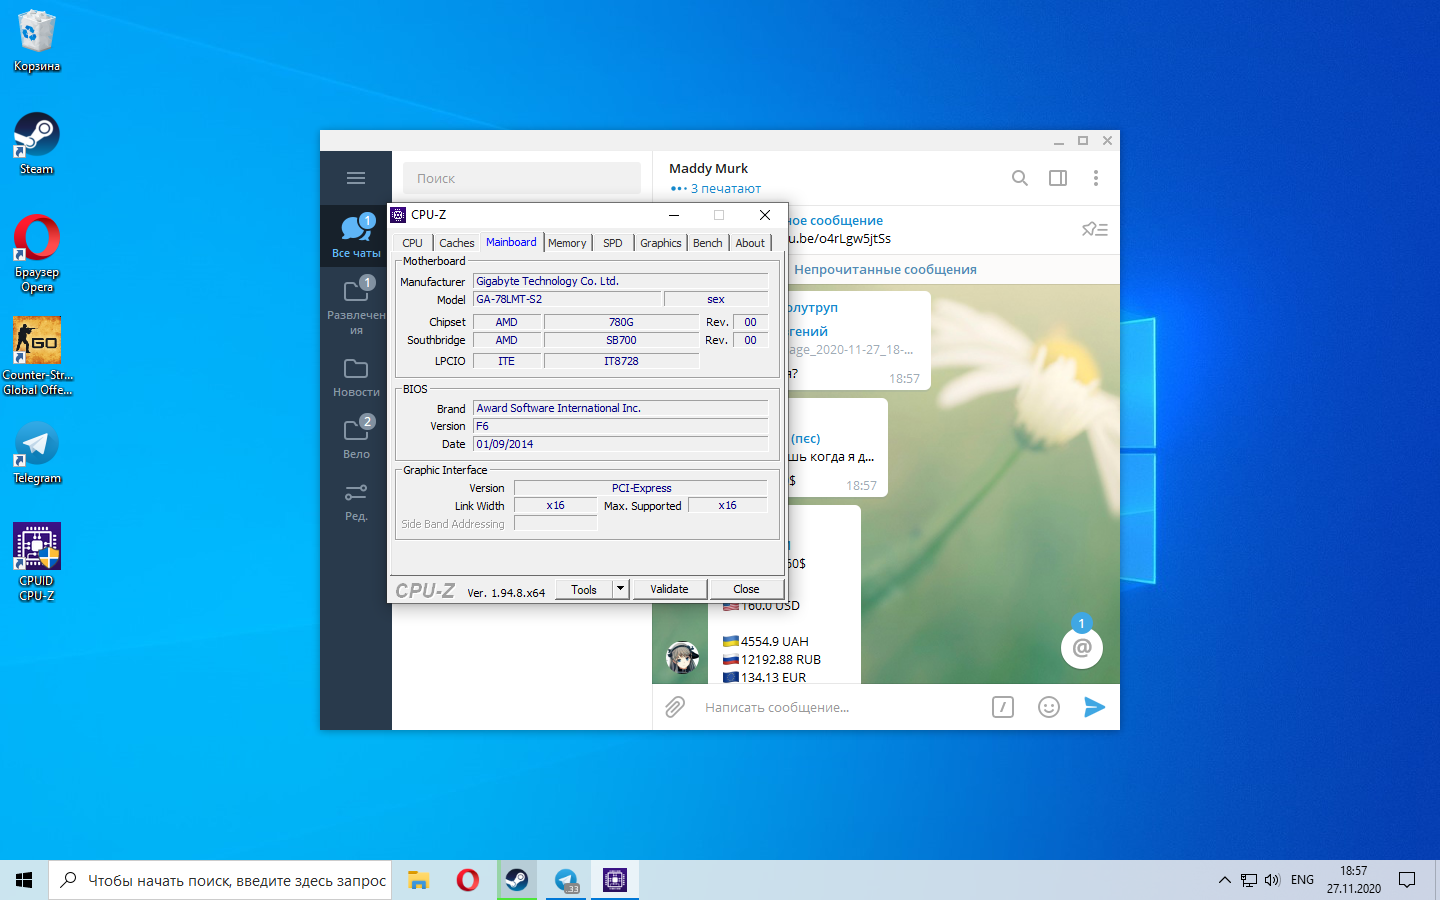Screen dimensions: 1440x900
Task: Open the Telegram hamburger menu
Action: [x=355, y=178]
